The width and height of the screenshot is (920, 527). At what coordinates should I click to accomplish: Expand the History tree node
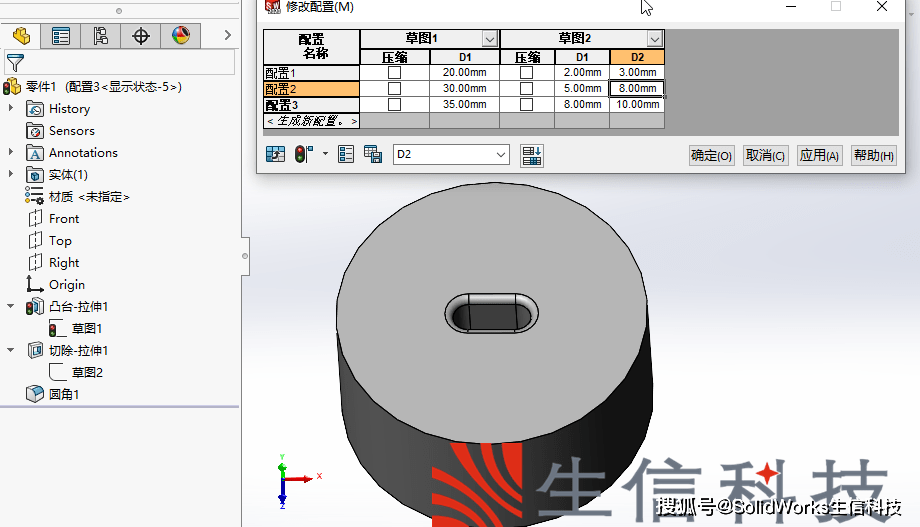11,109
